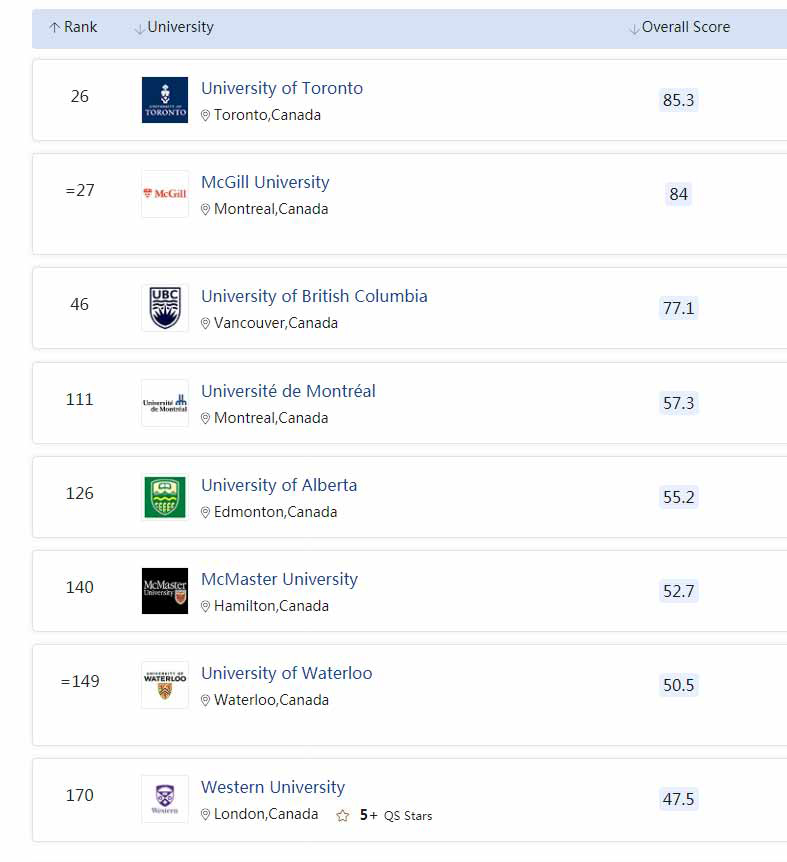787x862 pixels.
Task: Open the Université de Montréal link
Action: 288,391
